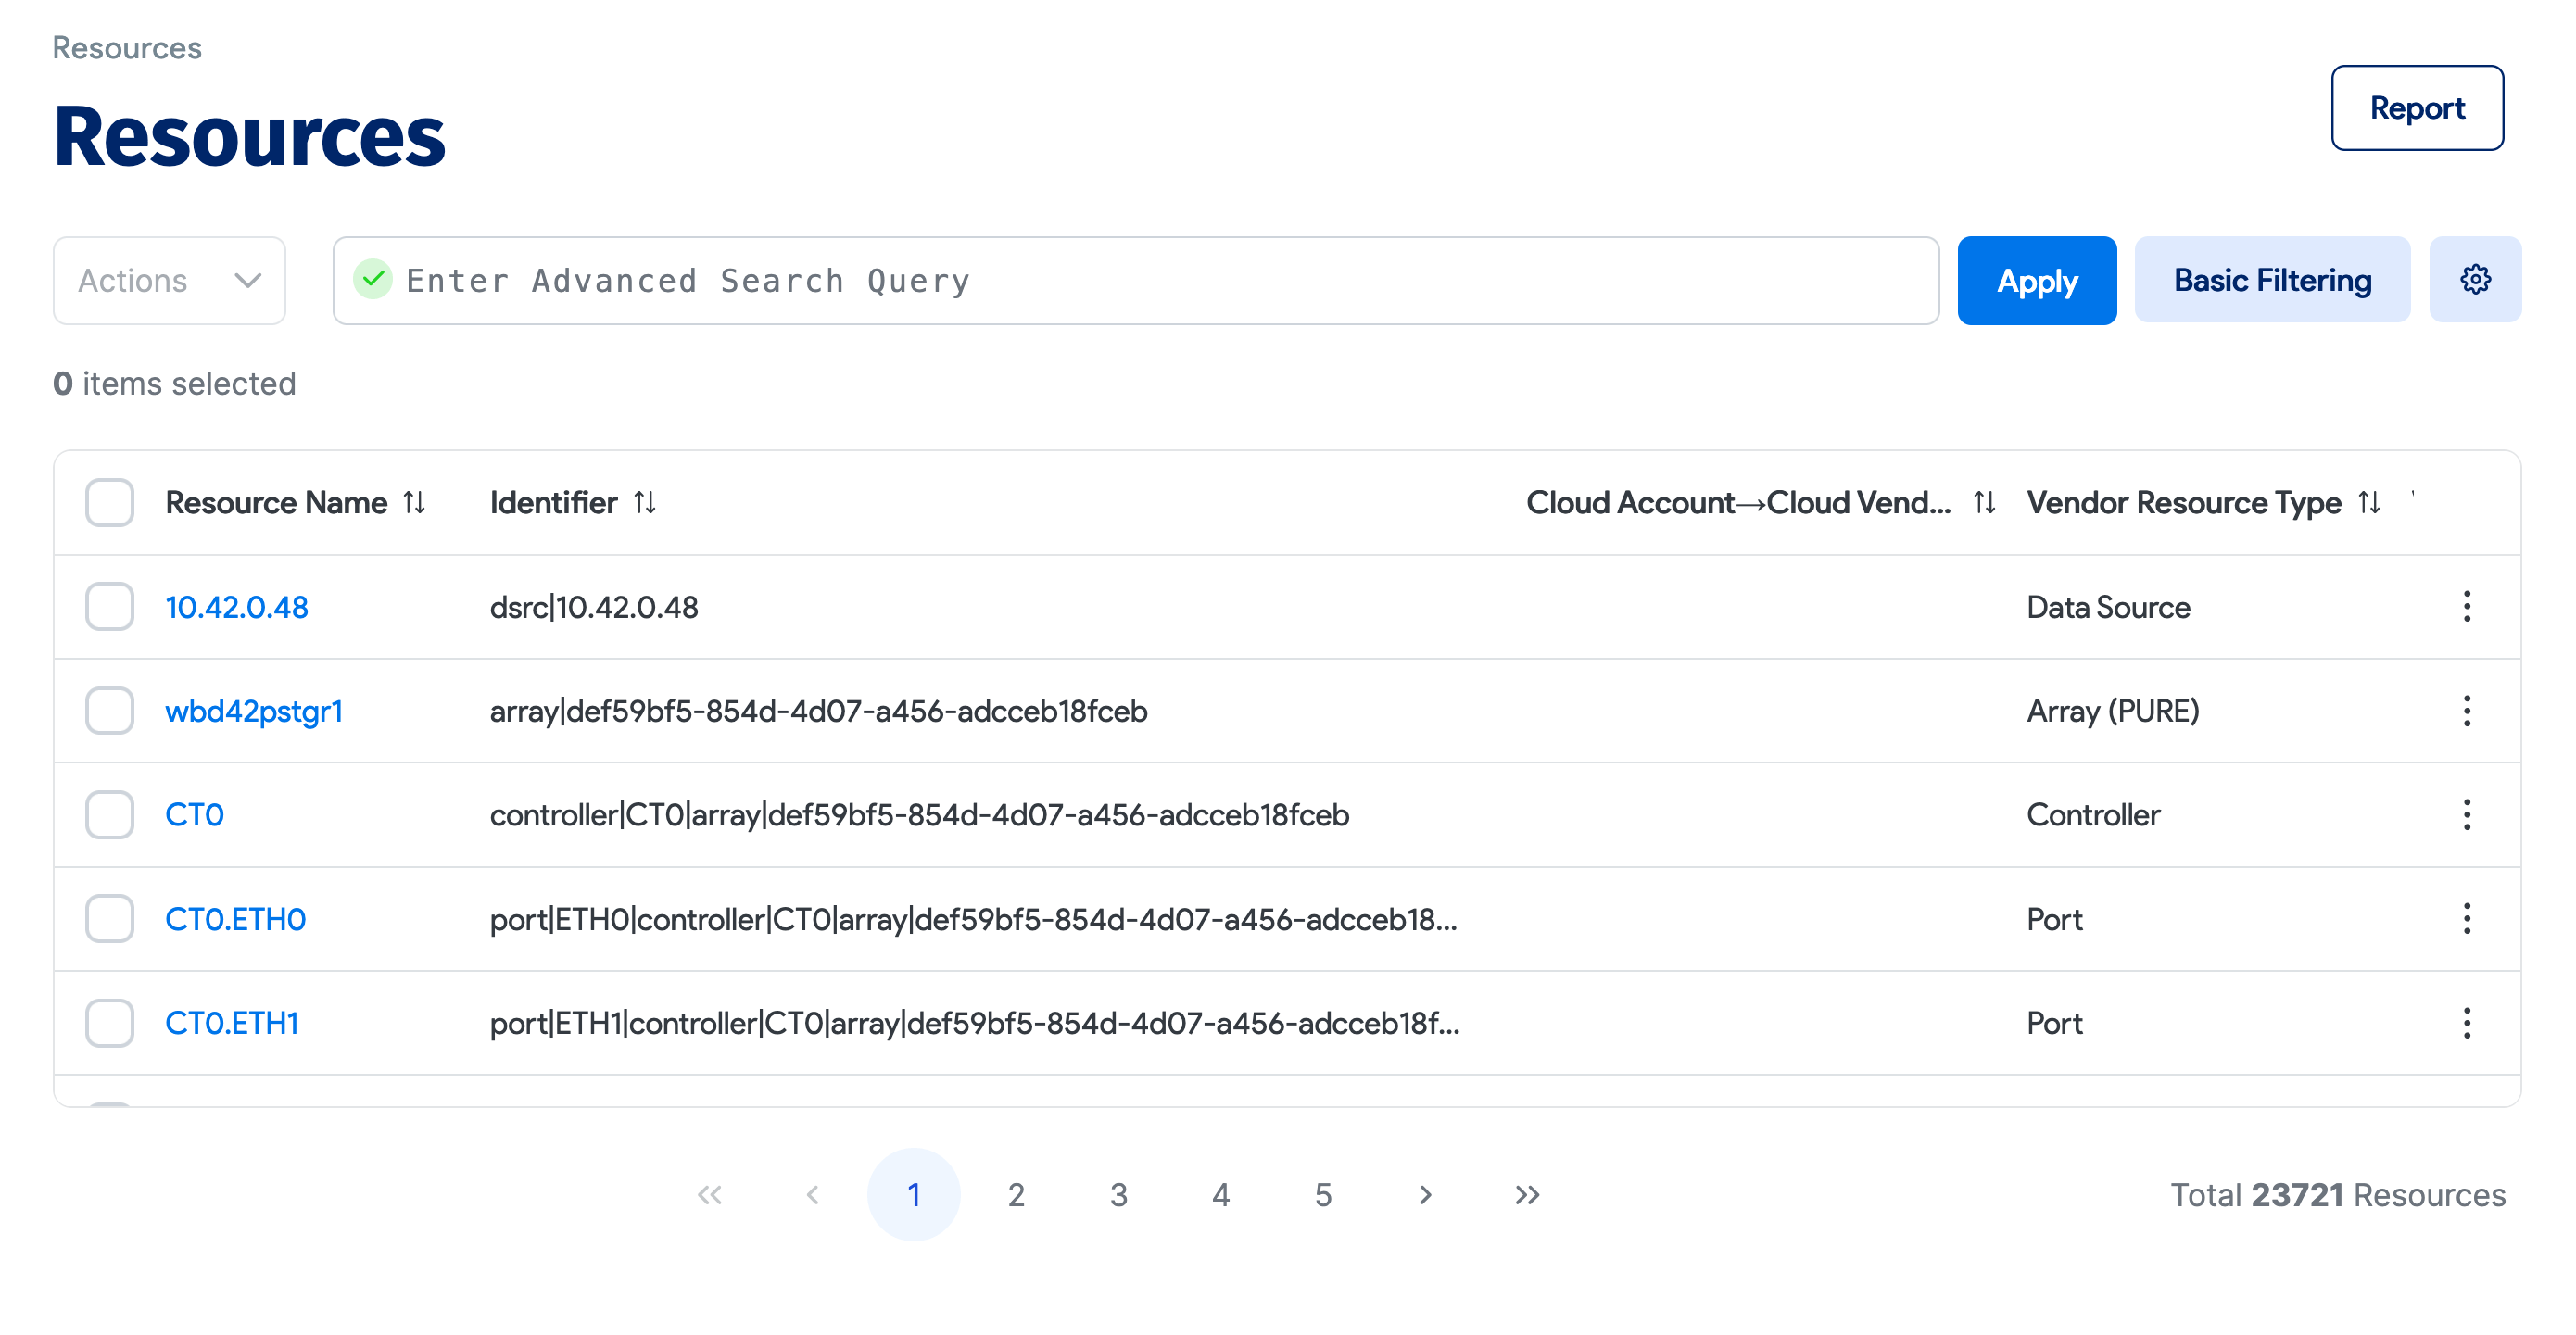Open row actions for wbd42pstgr1
The image size is (2576, 1335).
[2468, 710]
